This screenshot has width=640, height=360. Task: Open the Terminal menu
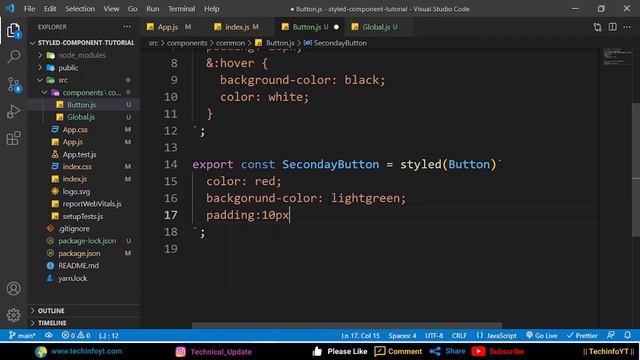(181, 9)
